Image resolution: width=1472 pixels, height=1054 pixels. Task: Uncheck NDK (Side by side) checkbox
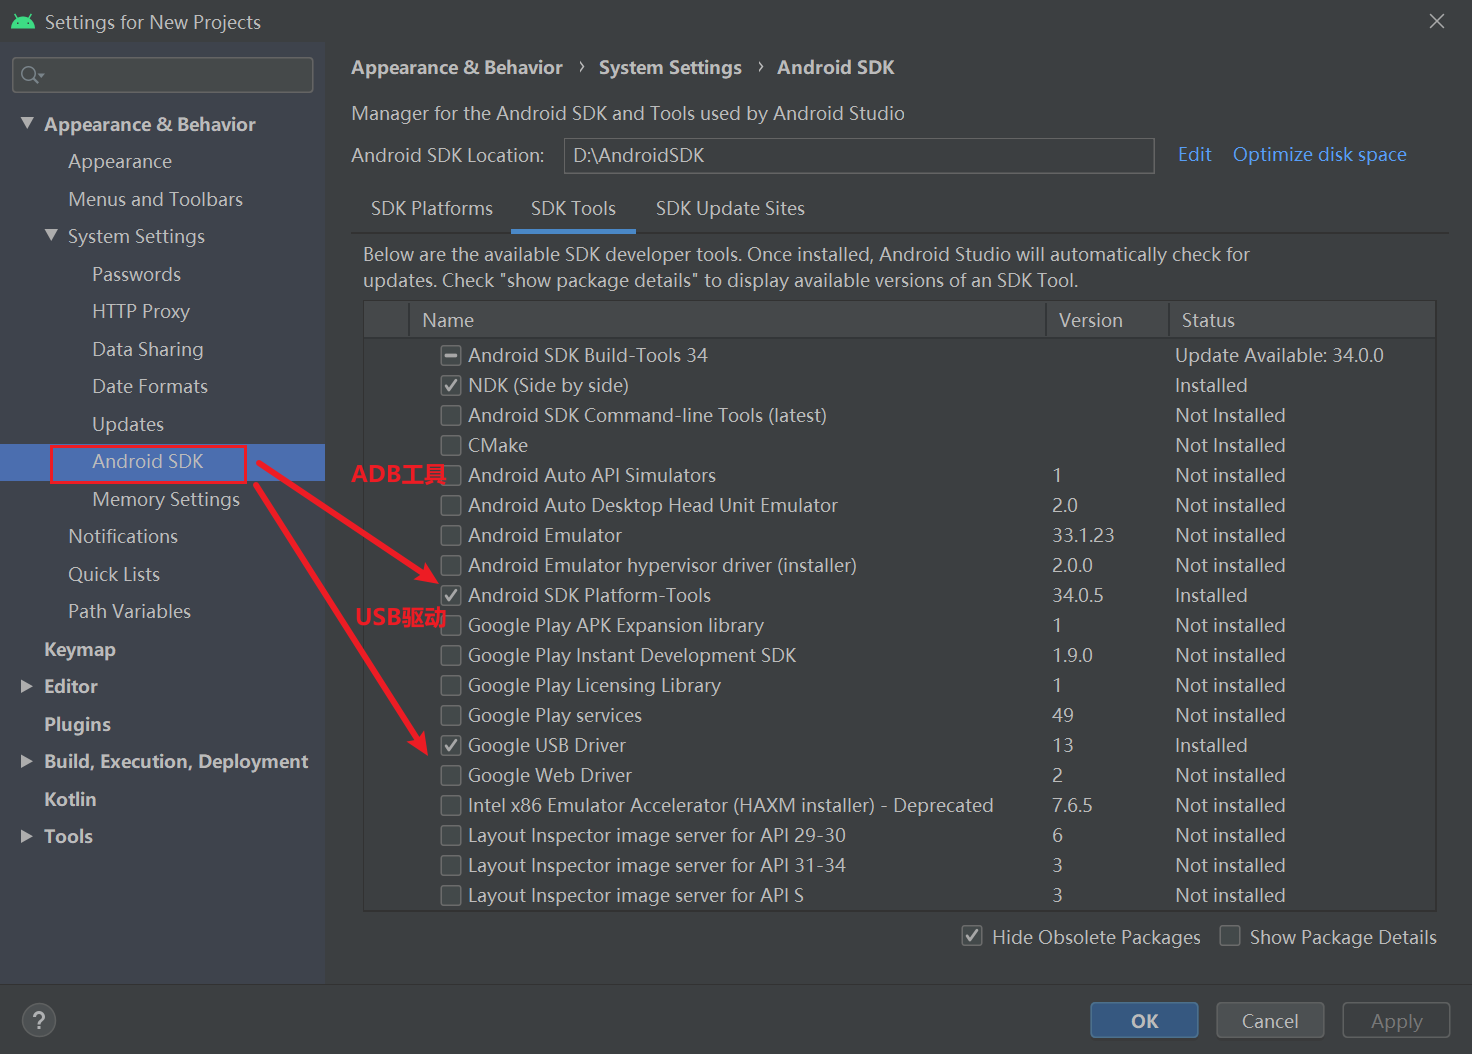click(451, 386)
